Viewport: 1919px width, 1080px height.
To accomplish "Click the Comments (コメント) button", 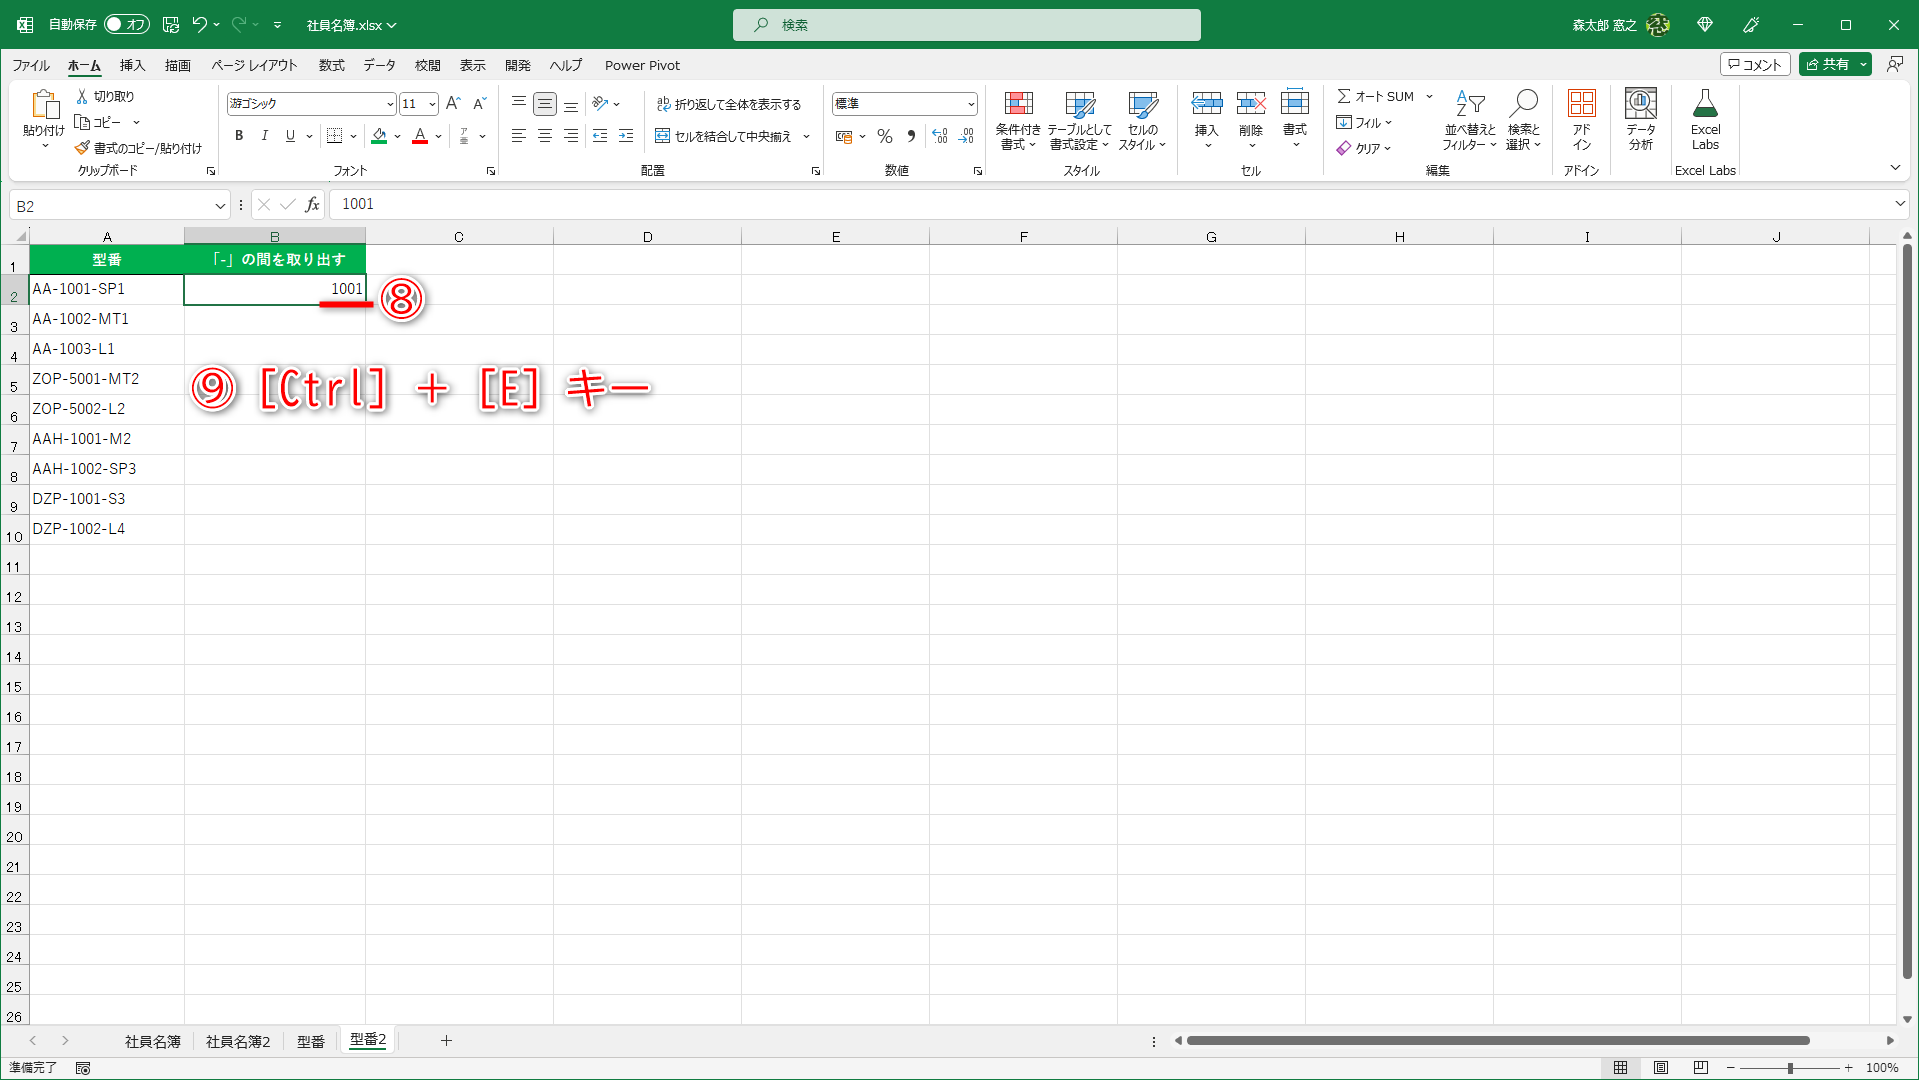I will tap(1755, 64).
